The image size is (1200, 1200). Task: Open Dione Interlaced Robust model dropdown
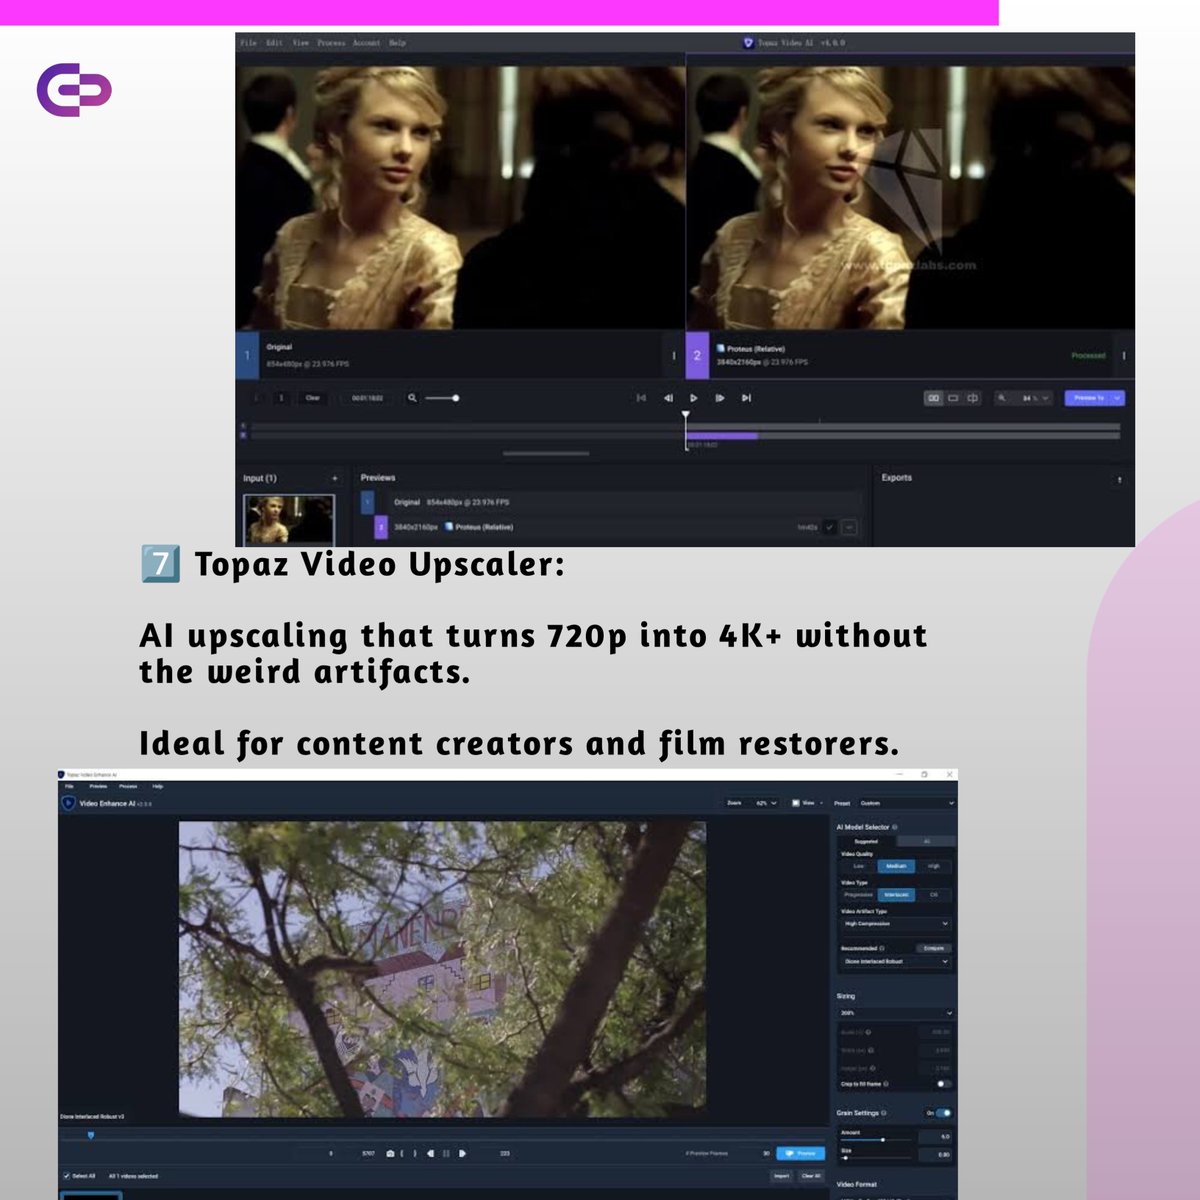pyautogui.click(x=896, y=962)
